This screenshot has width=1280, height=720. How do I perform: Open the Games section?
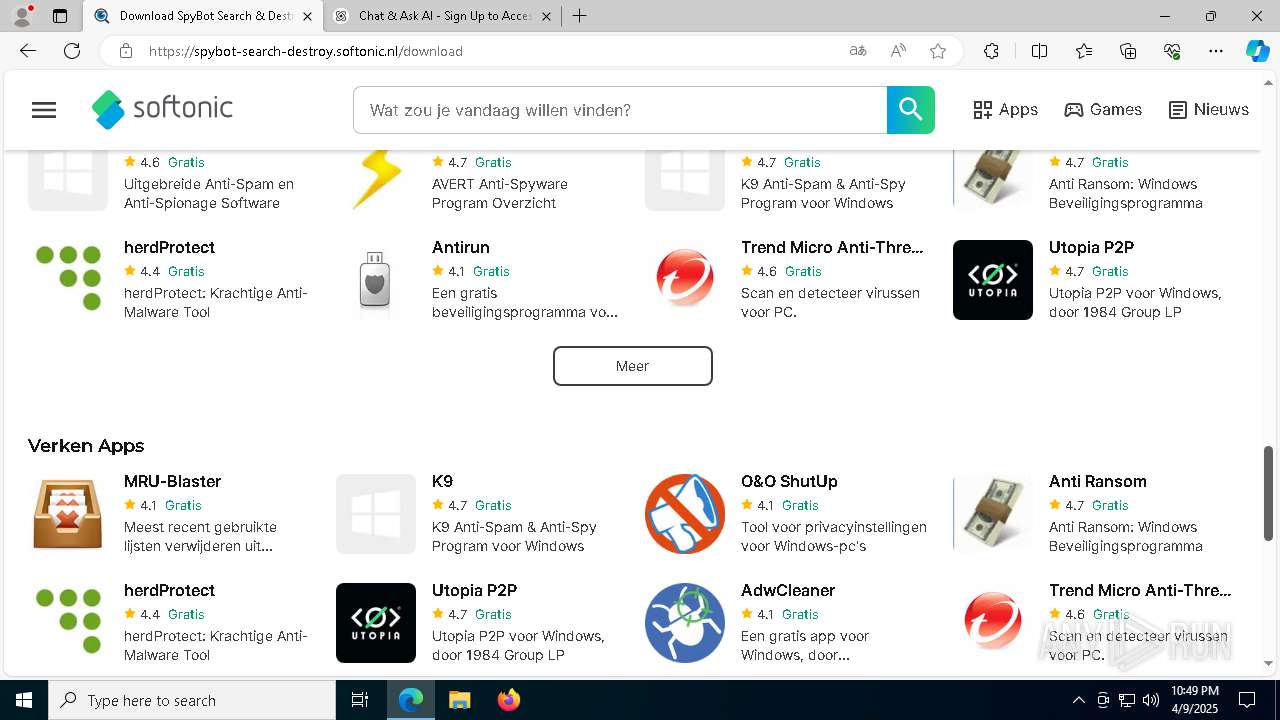tap(1103, 110)
